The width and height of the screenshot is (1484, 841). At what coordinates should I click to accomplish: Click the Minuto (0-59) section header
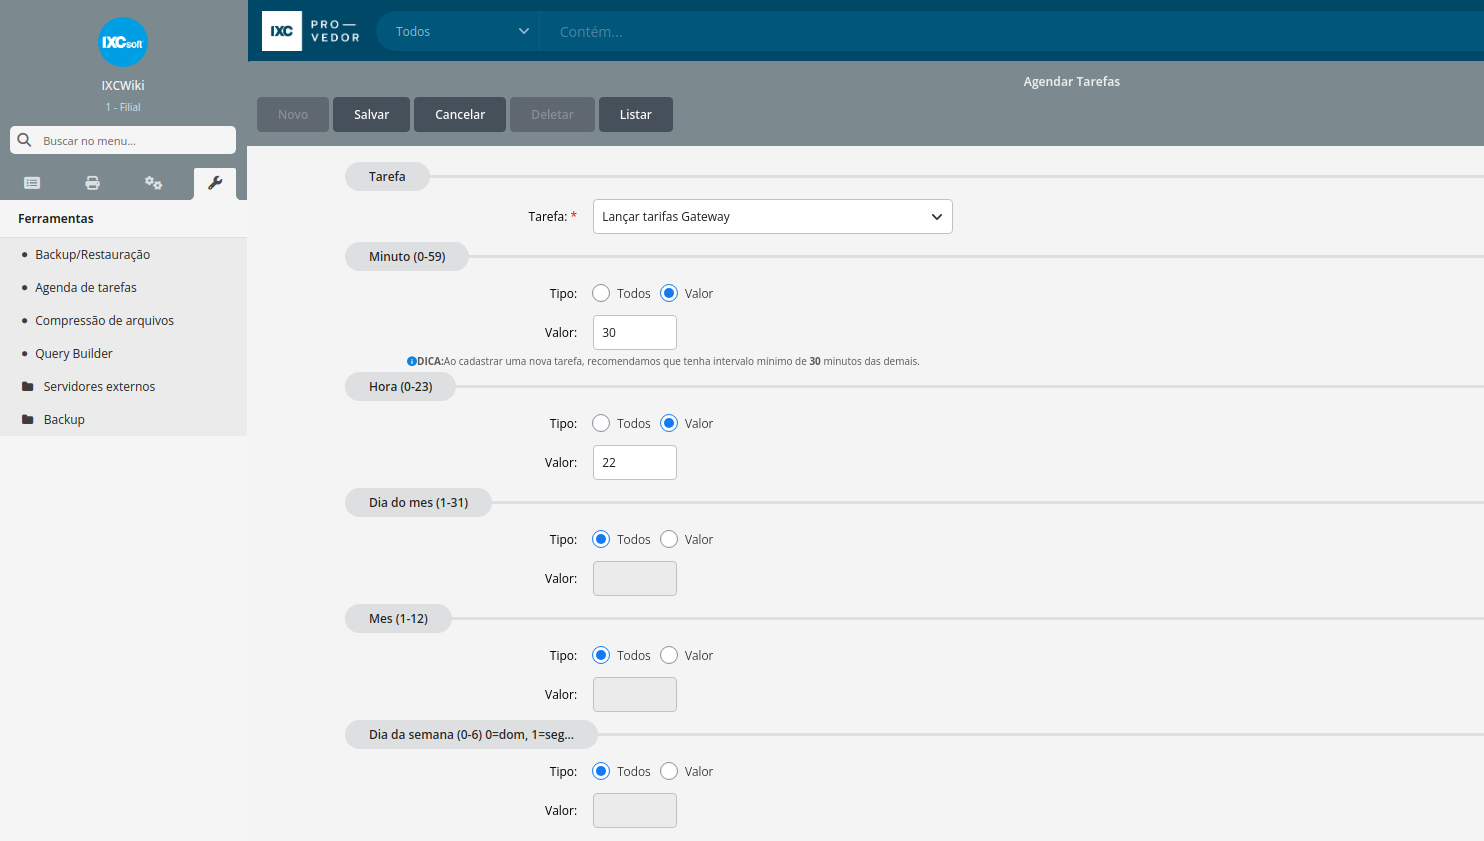pos(407,256)
